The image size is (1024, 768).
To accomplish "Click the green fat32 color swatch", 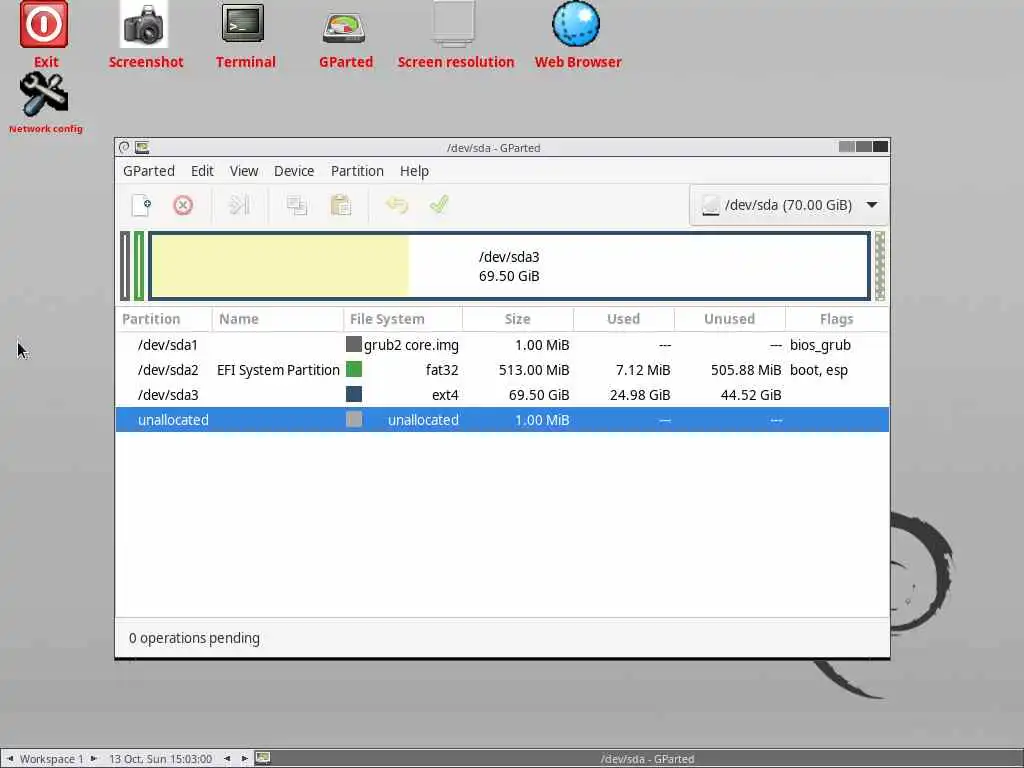I will (354, 369).
